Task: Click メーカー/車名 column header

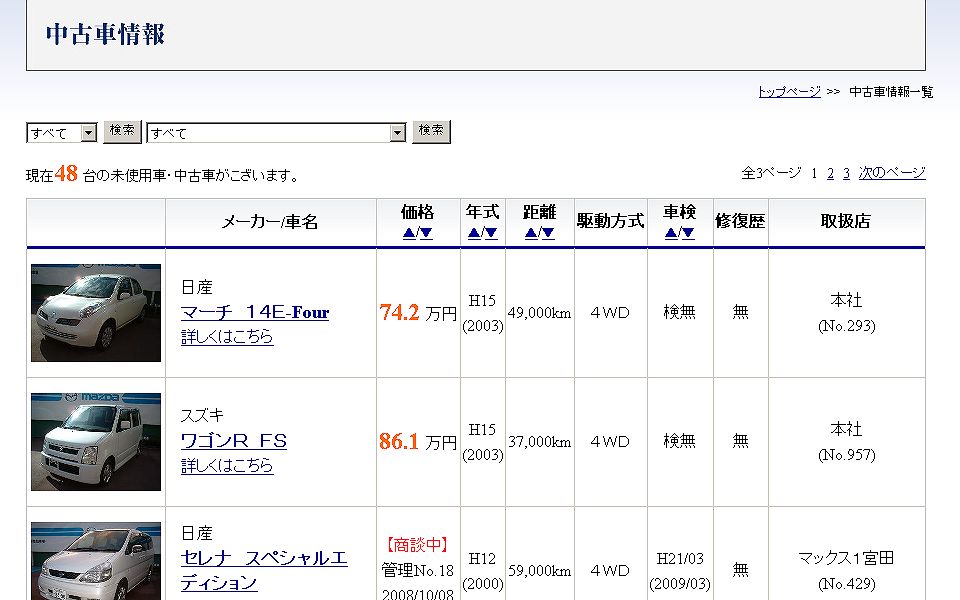Action: click(x=270, y=222)
